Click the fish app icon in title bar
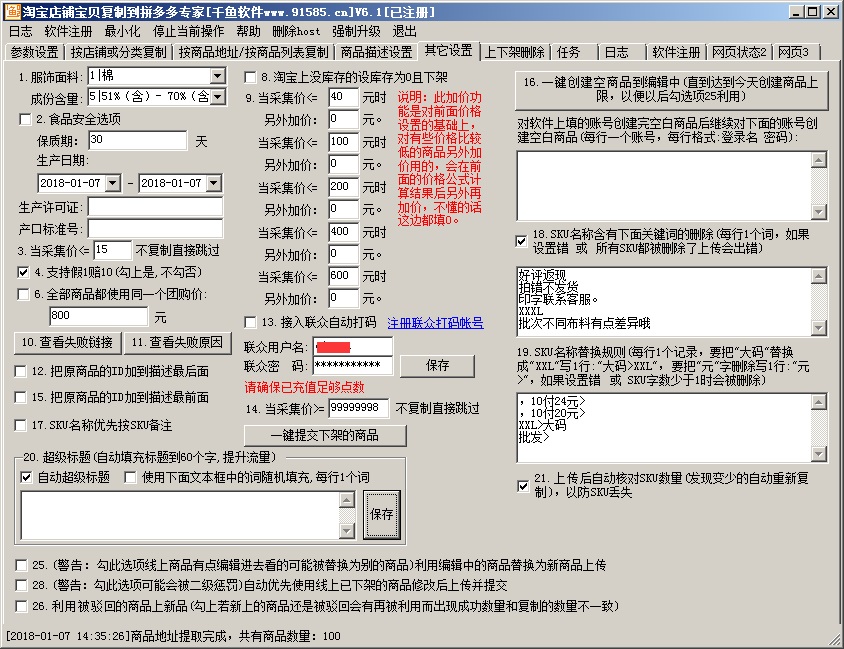The image size is (844, 649). tap(12, 11)
